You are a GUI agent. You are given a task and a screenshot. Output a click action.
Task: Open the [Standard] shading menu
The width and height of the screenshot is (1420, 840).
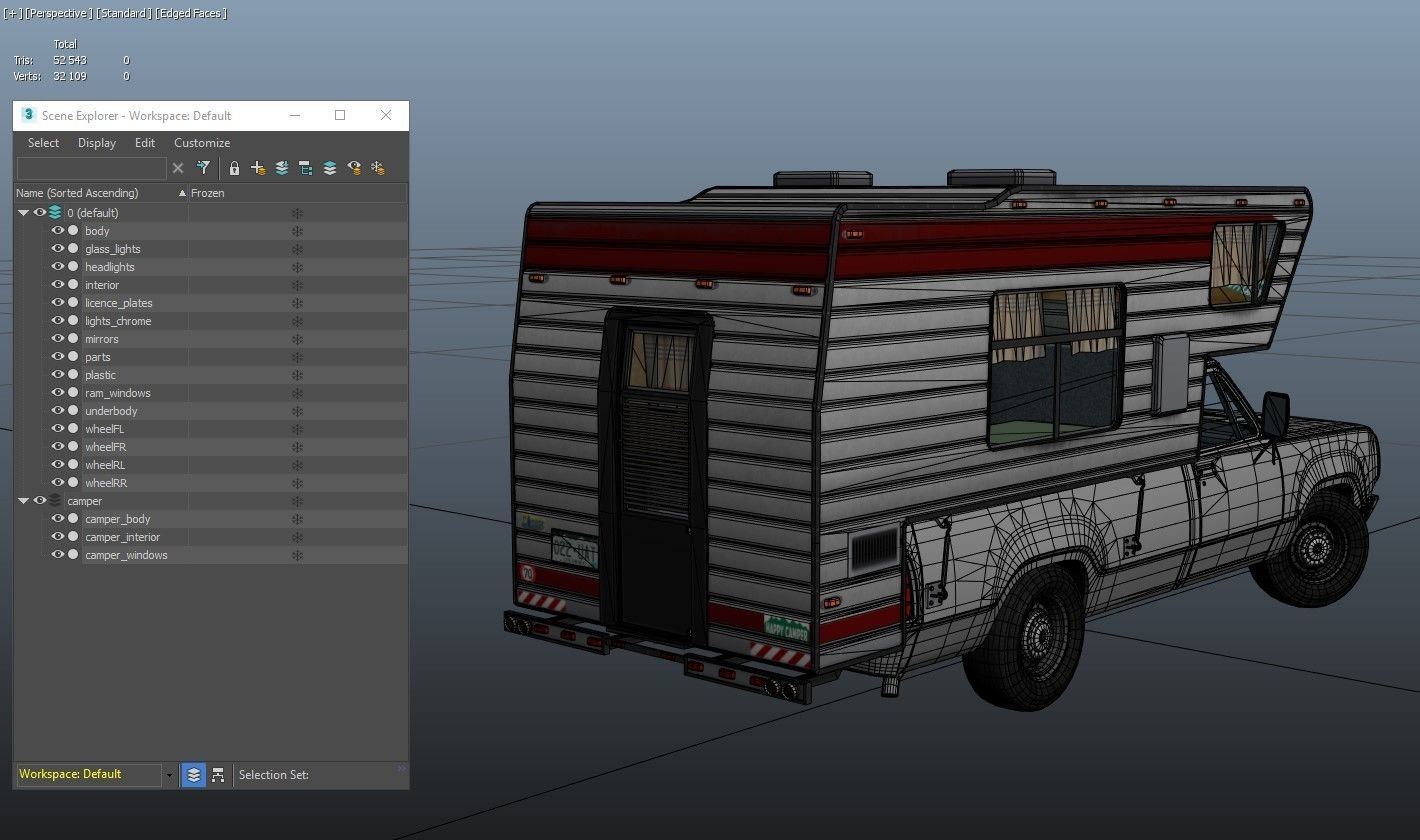124,13
